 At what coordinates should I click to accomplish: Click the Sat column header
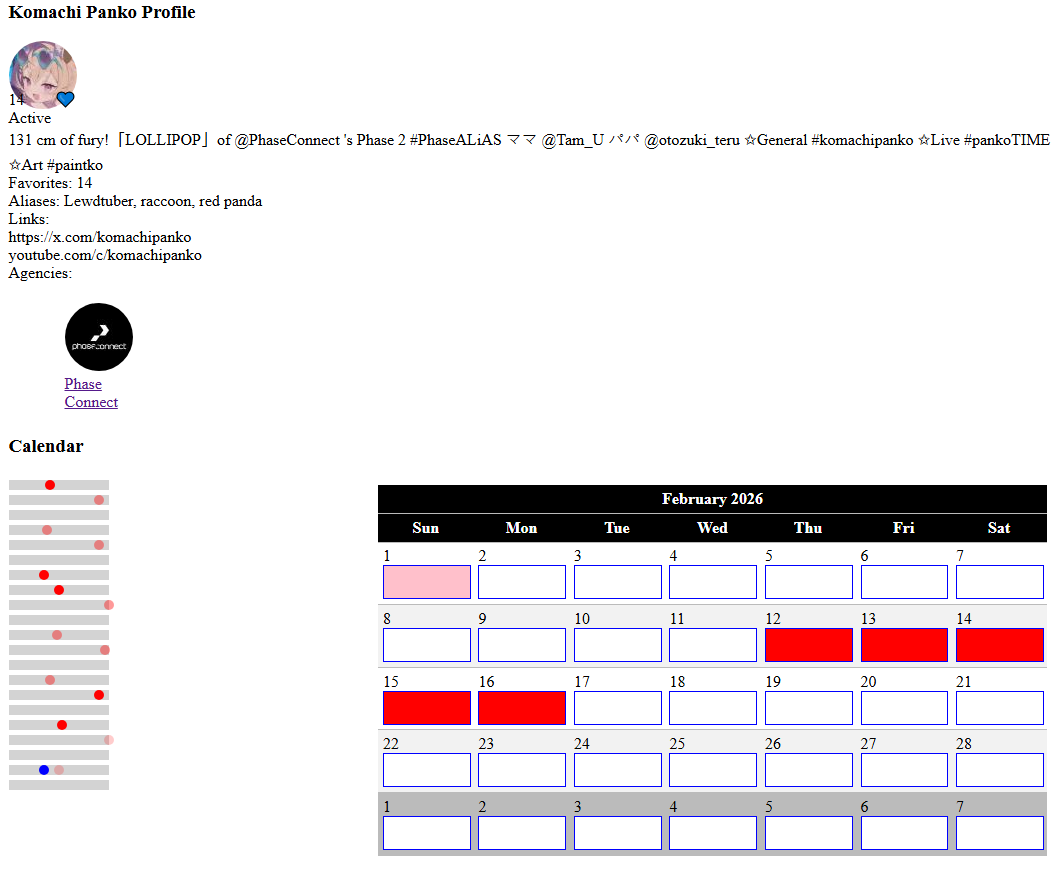[x=999, y=528]
